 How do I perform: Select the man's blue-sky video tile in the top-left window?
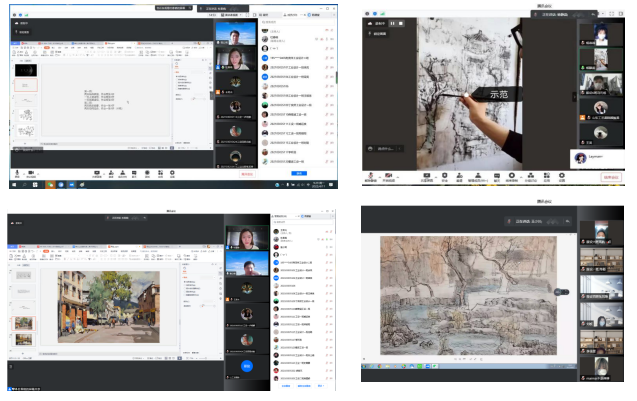click(236, 33)
